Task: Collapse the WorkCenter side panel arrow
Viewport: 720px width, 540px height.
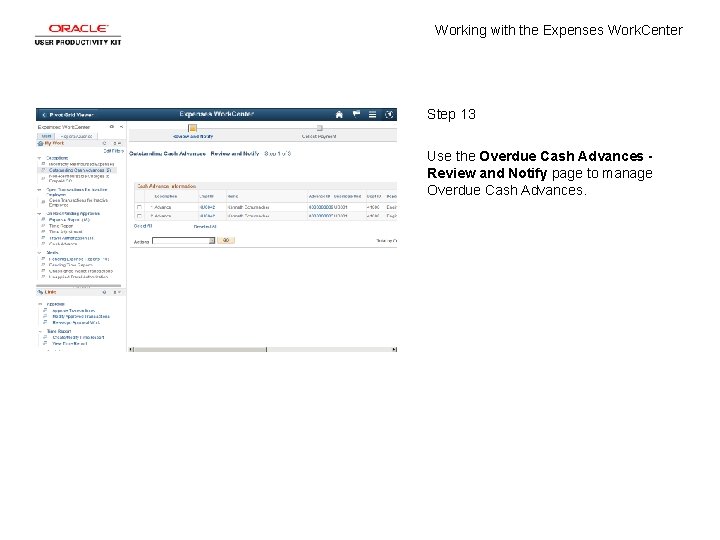Action: [121, 127]
